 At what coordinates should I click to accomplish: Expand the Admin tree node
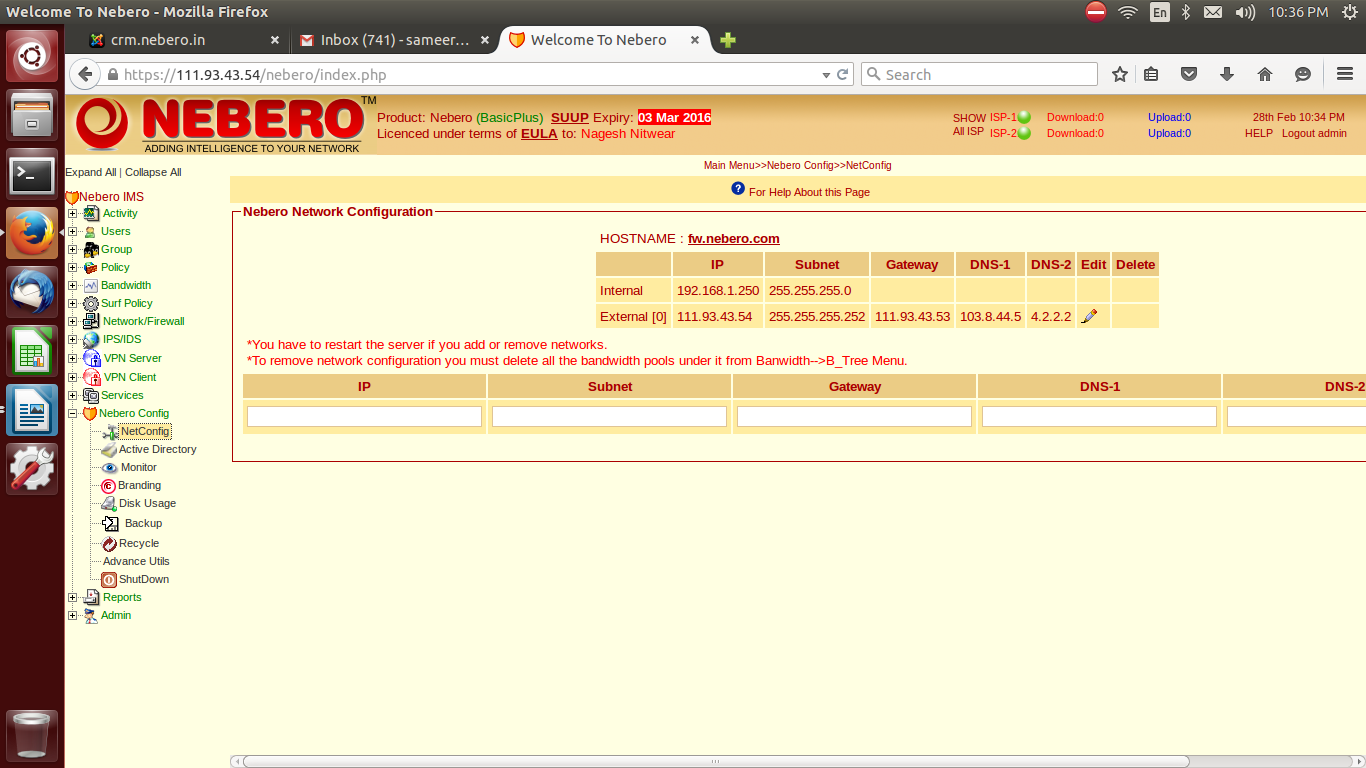72,615
